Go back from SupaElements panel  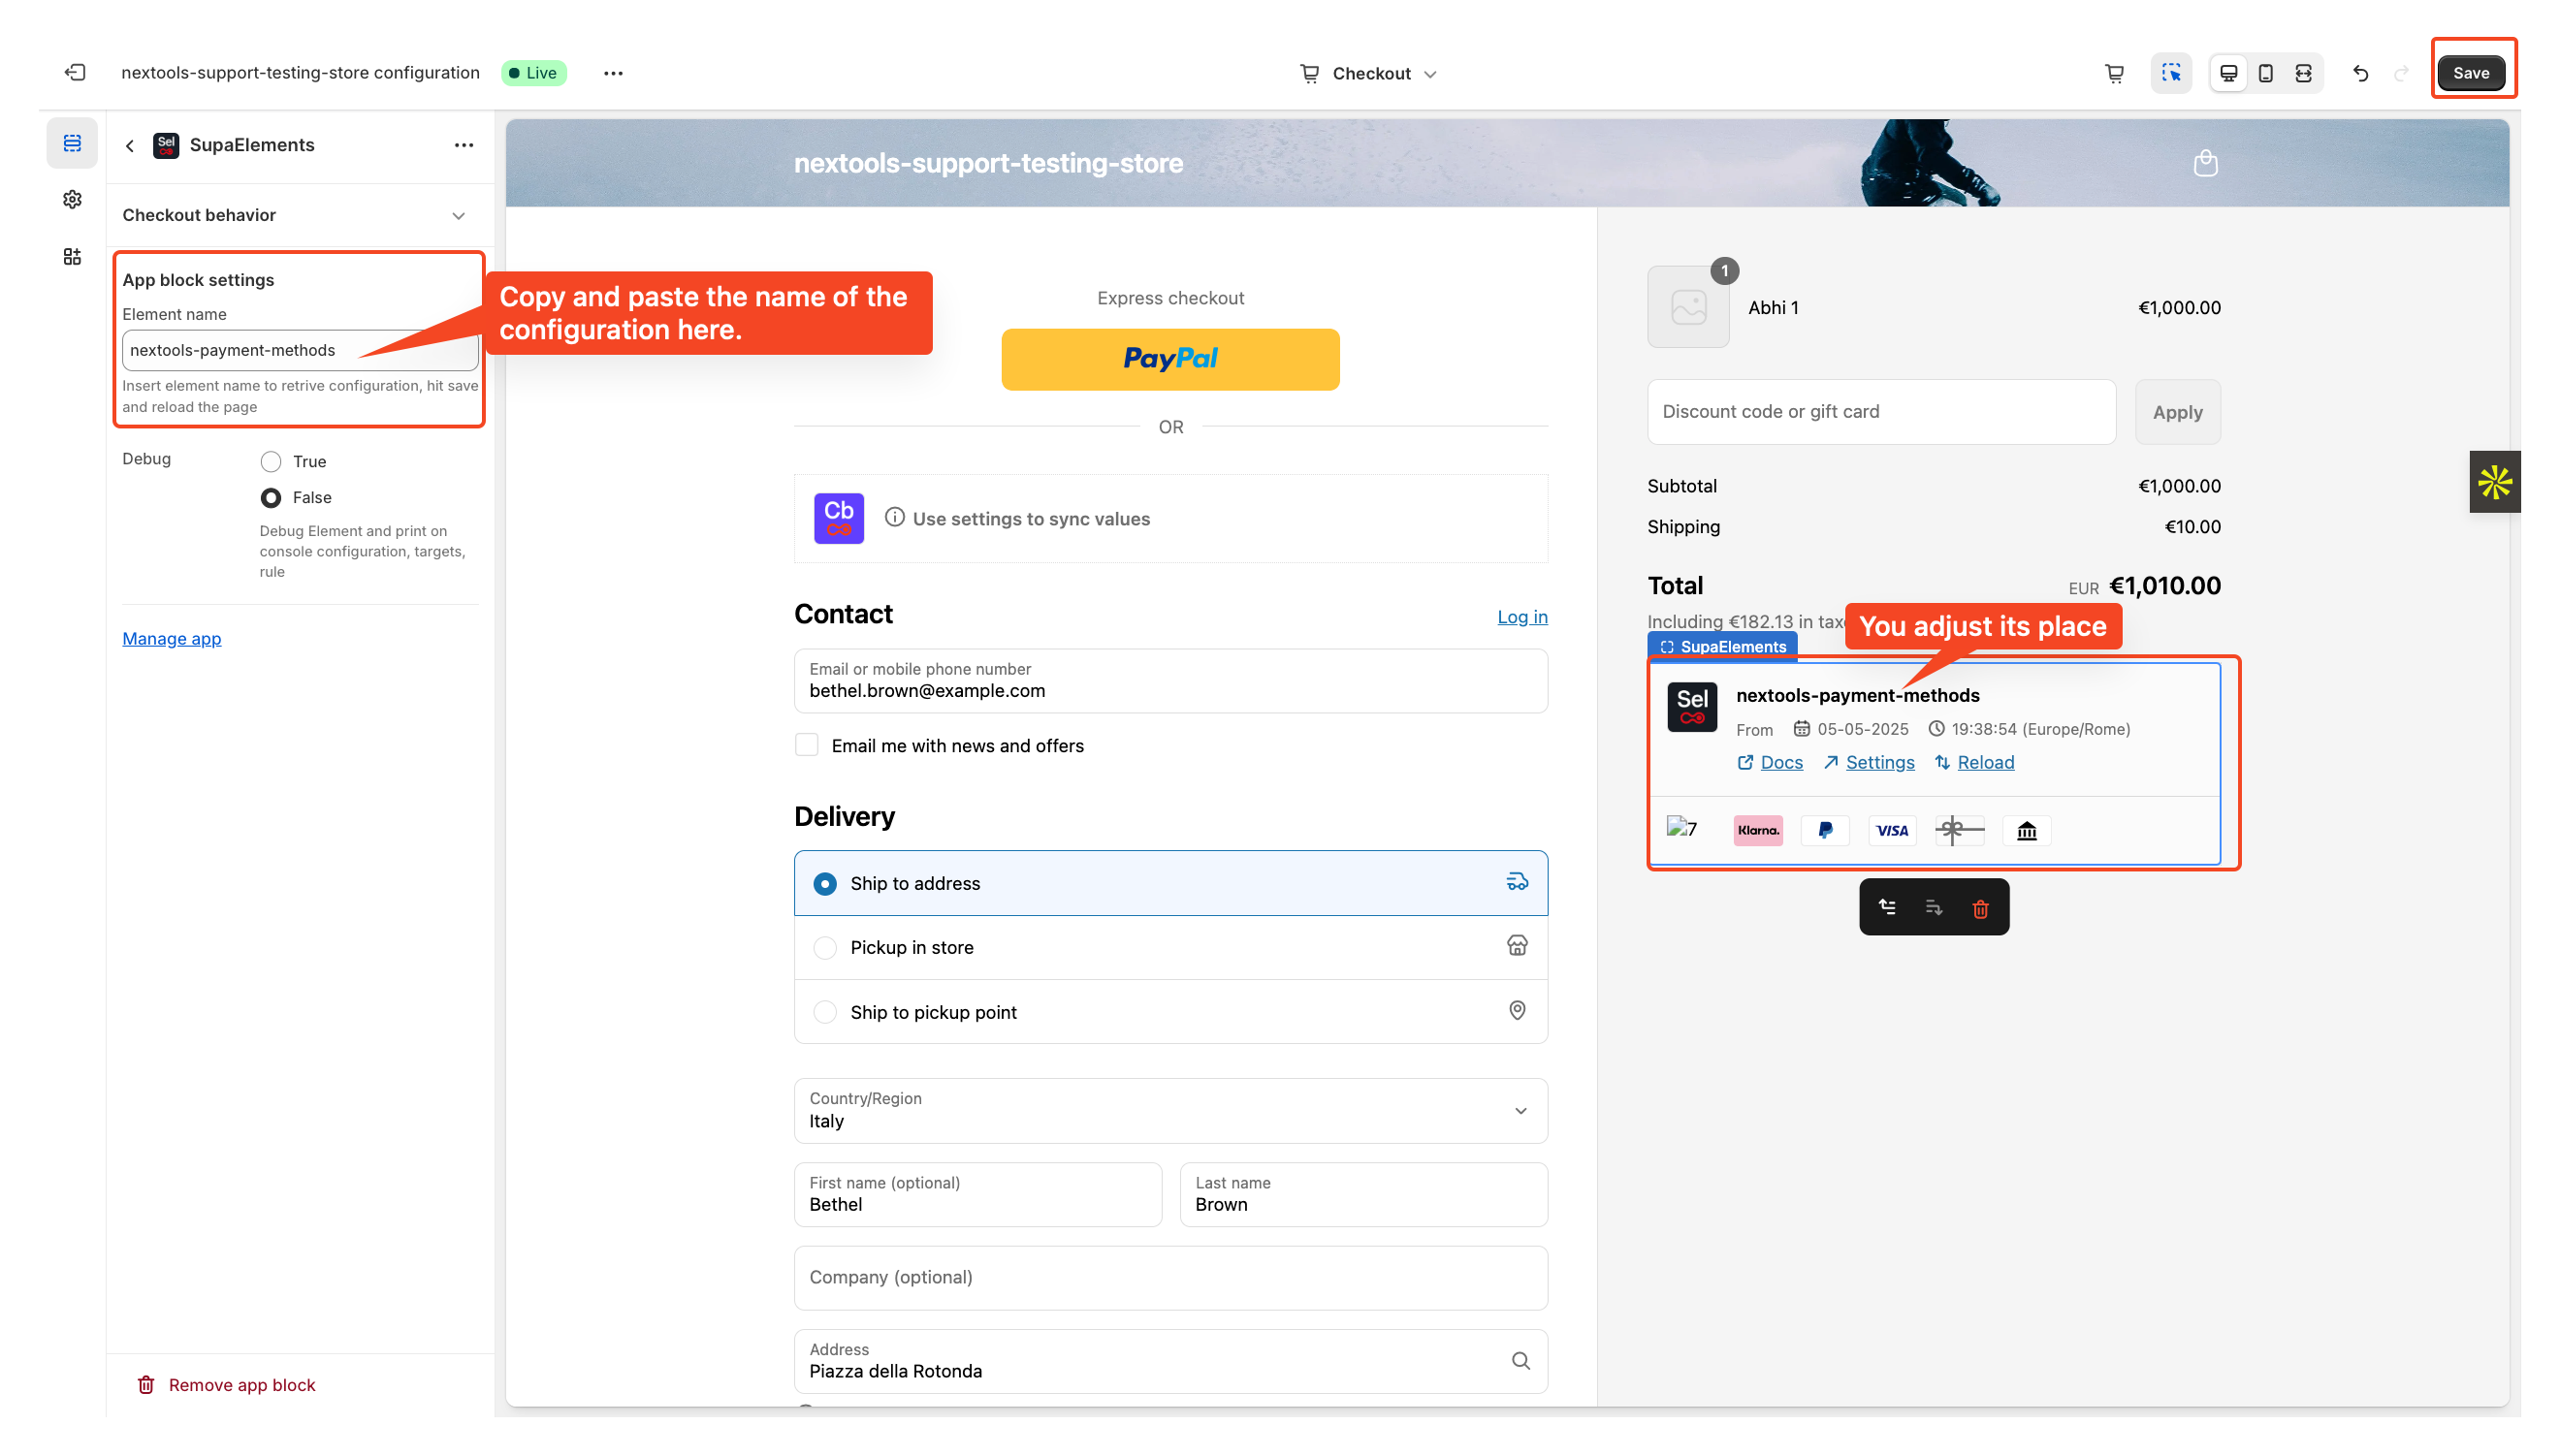pos(130,146)
